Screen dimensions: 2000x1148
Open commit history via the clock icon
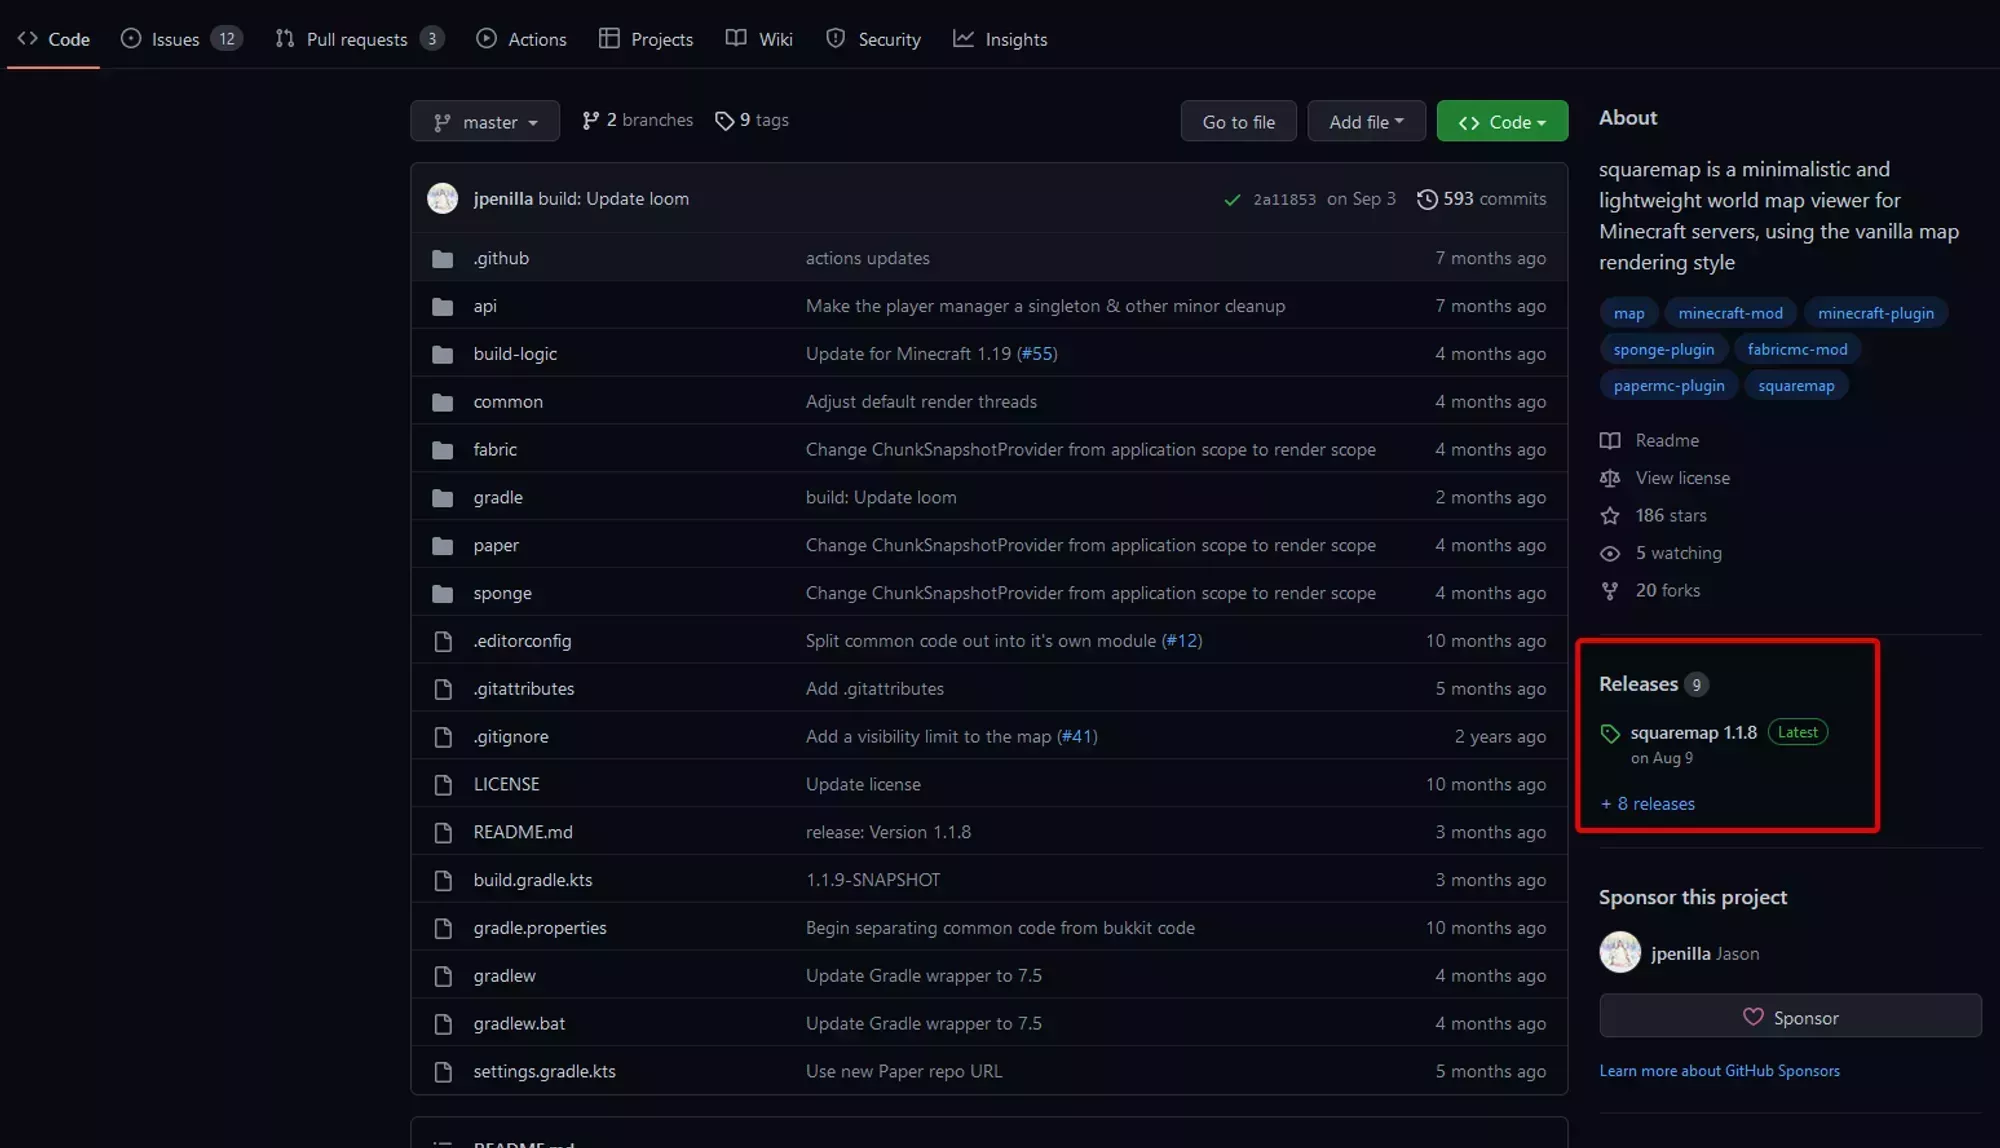pyautogui.click(x=1427, y=198)
